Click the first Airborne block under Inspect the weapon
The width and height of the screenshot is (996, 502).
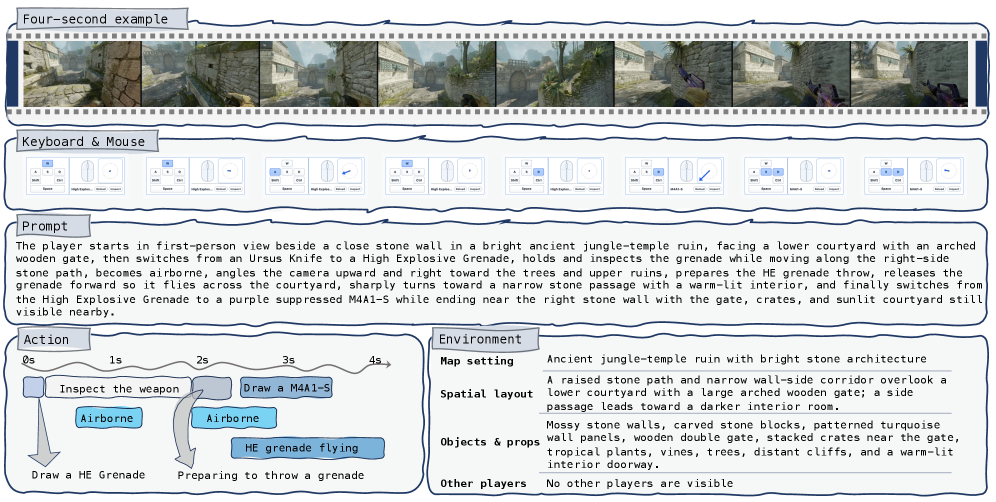click(109, 418)
